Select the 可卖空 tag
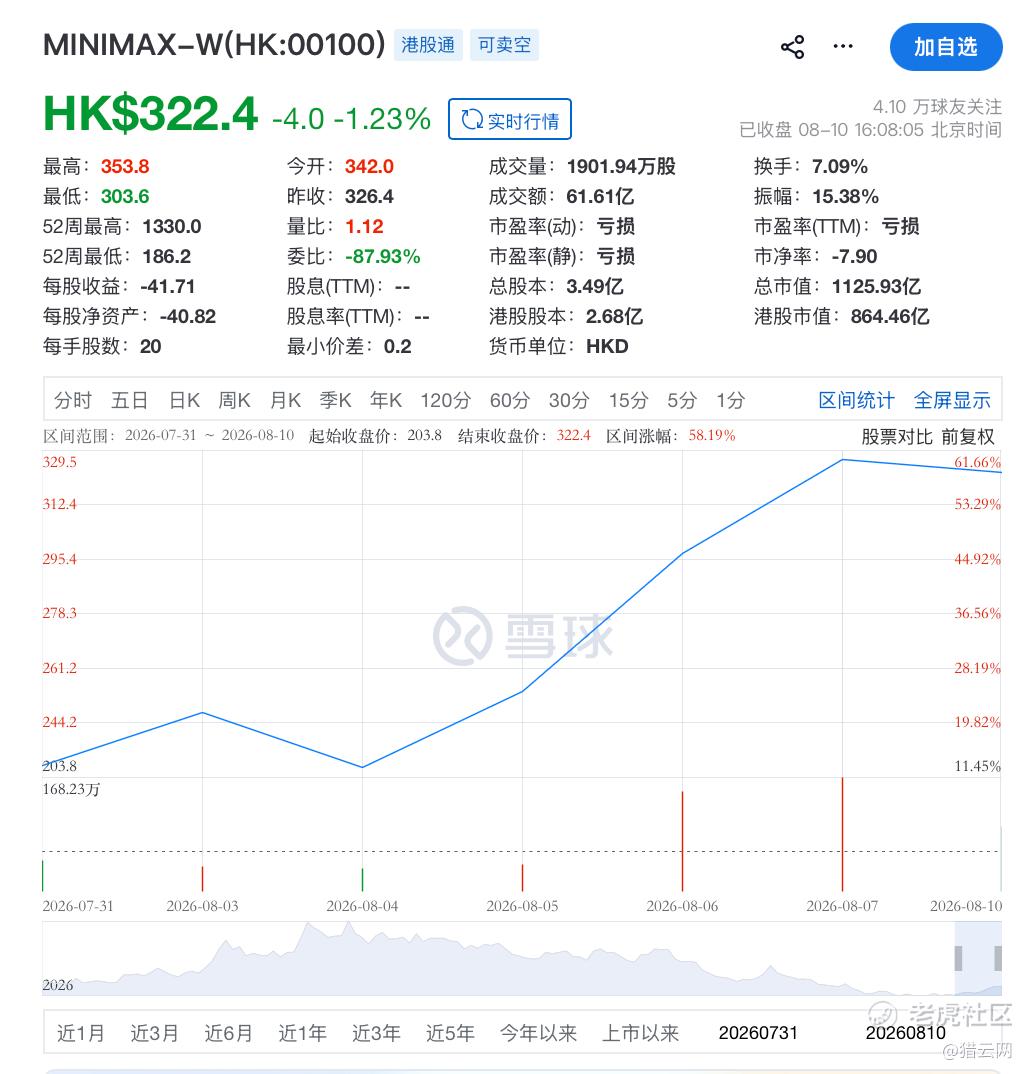This screenshot has width=1032, height=1074. pyautogui.click(x=504, y=45)
